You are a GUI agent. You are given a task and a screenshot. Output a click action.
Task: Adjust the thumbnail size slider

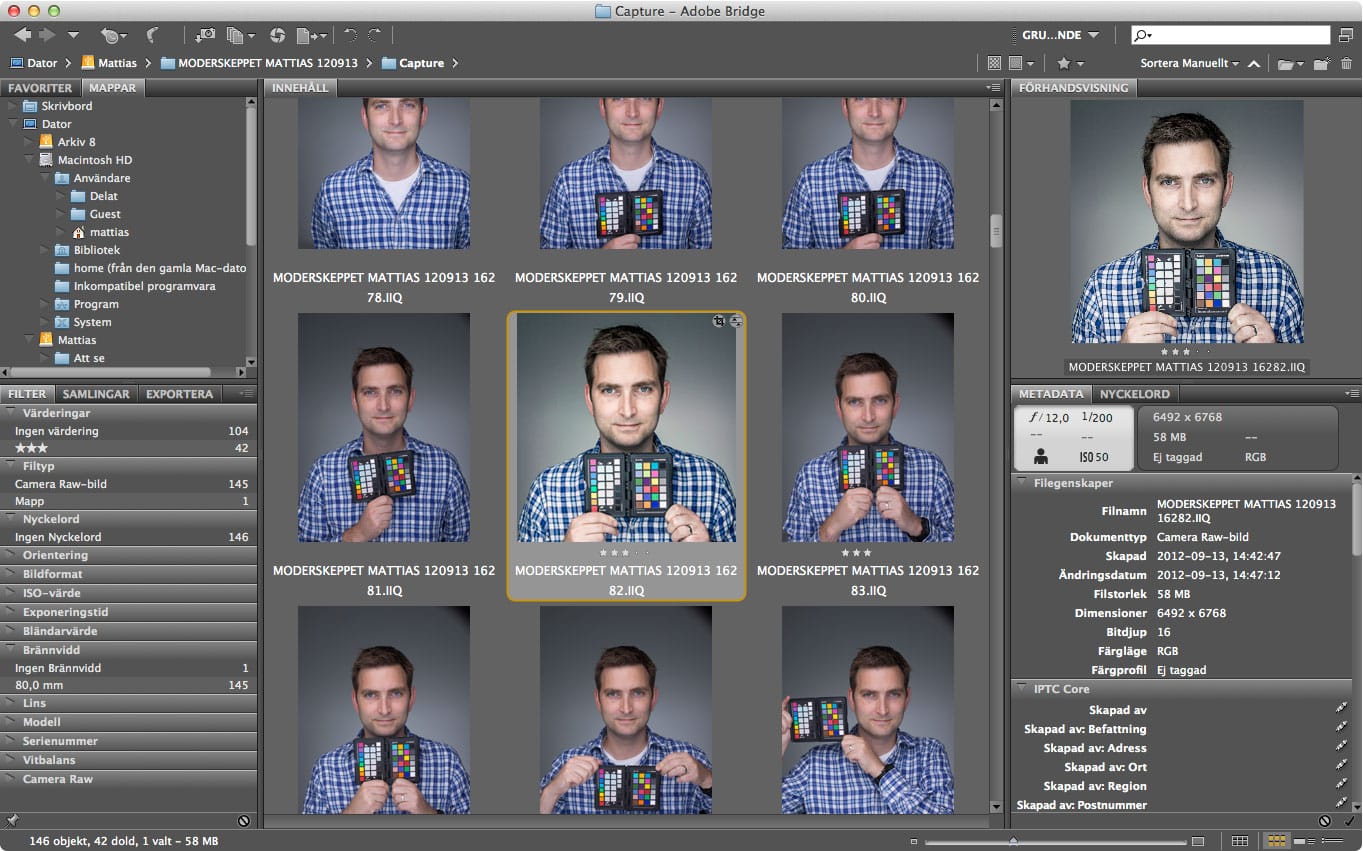click(x=1013, y=841)
